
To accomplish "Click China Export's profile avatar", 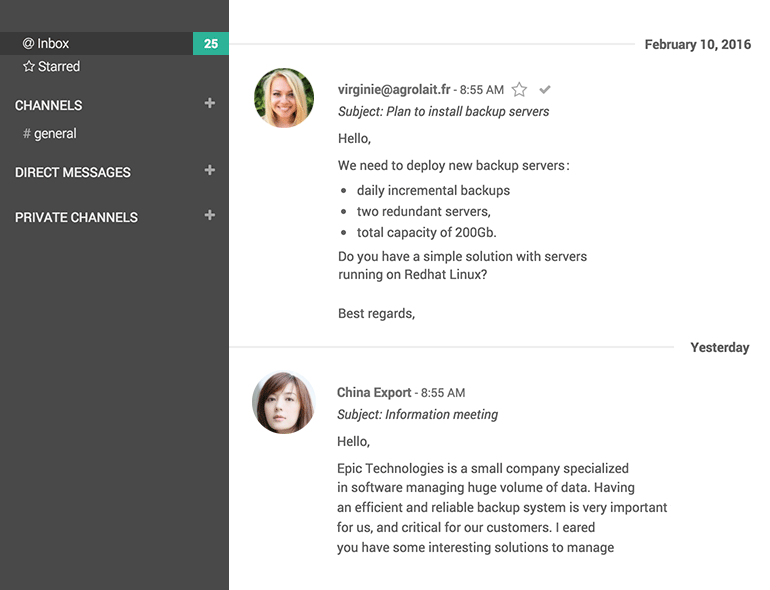I will (283, 403).
